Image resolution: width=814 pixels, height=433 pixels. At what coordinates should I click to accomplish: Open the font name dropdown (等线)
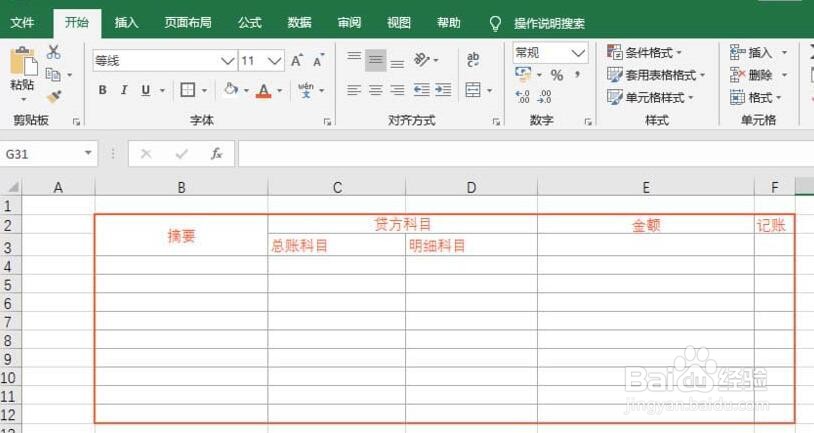pyautogui.click(x=227, y=61)
